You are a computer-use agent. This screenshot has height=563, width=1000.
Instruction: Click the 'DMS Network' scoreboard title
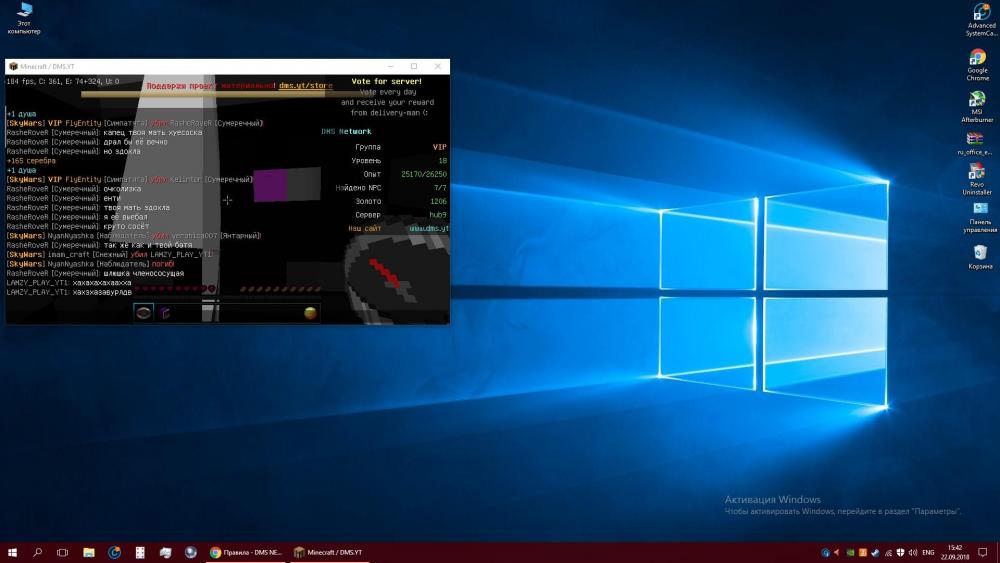(x=346, y=131)
